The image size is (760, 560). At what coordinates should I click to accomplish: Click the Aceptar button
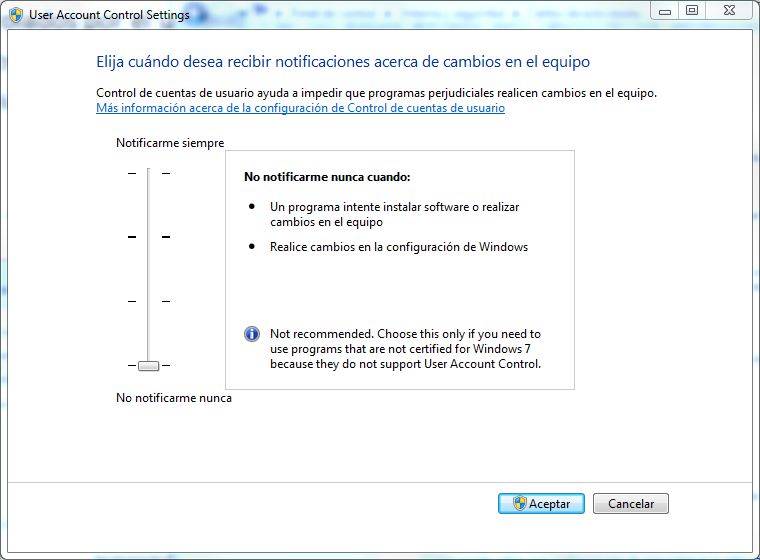(541, 504)
